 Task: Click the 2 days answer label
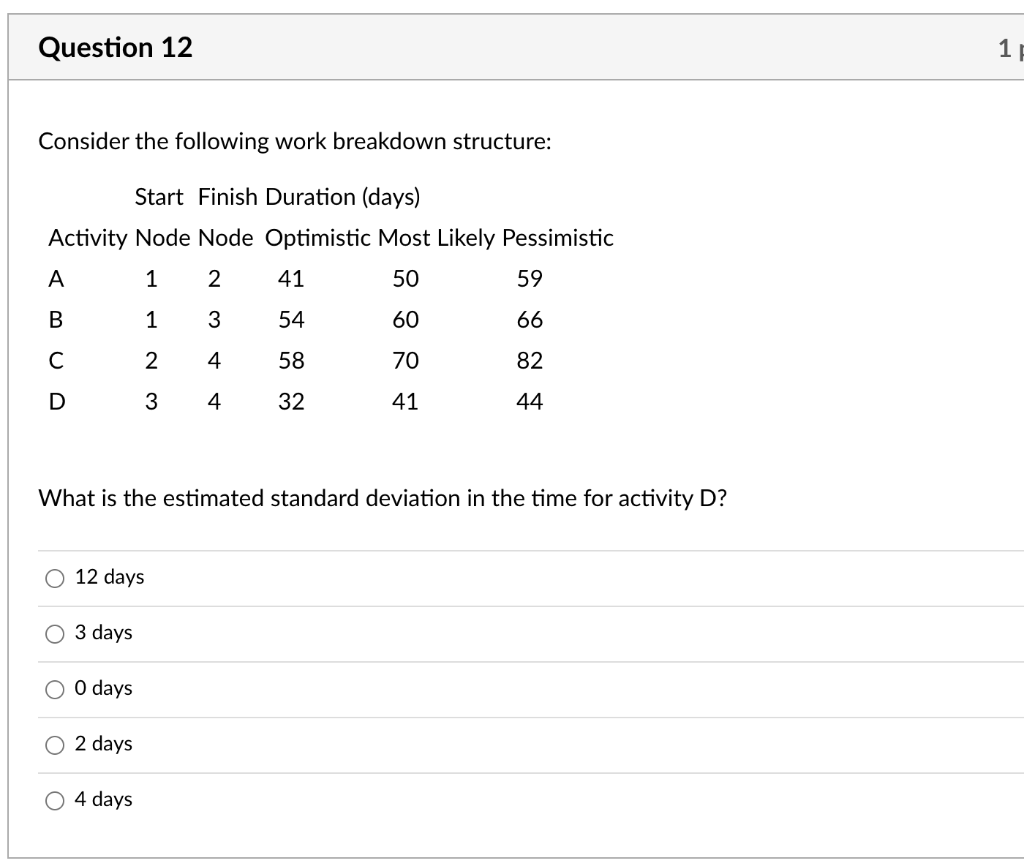click(103, 744)
